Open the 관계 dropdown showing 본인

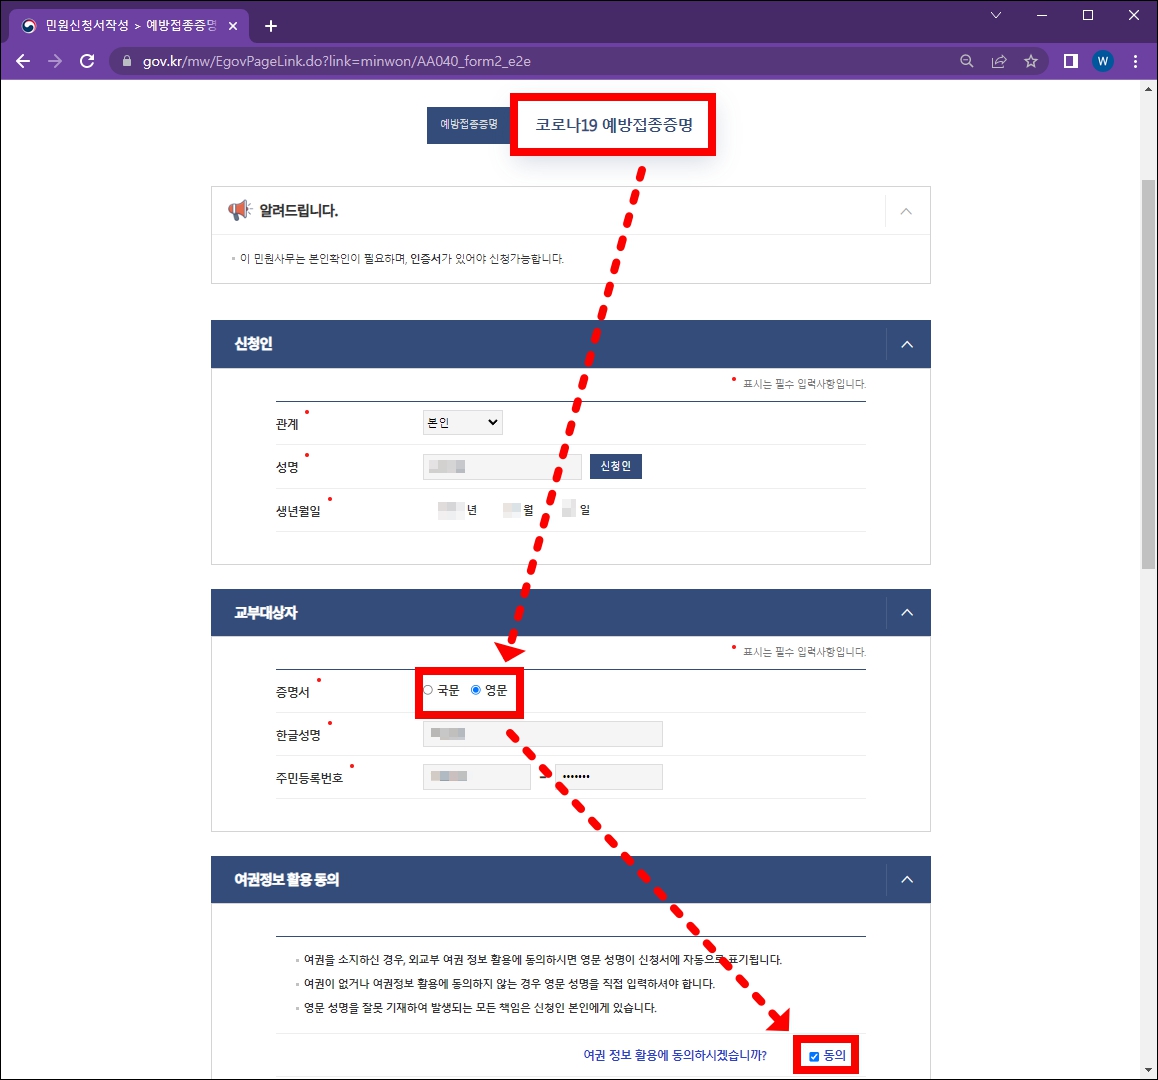(462, 421)
